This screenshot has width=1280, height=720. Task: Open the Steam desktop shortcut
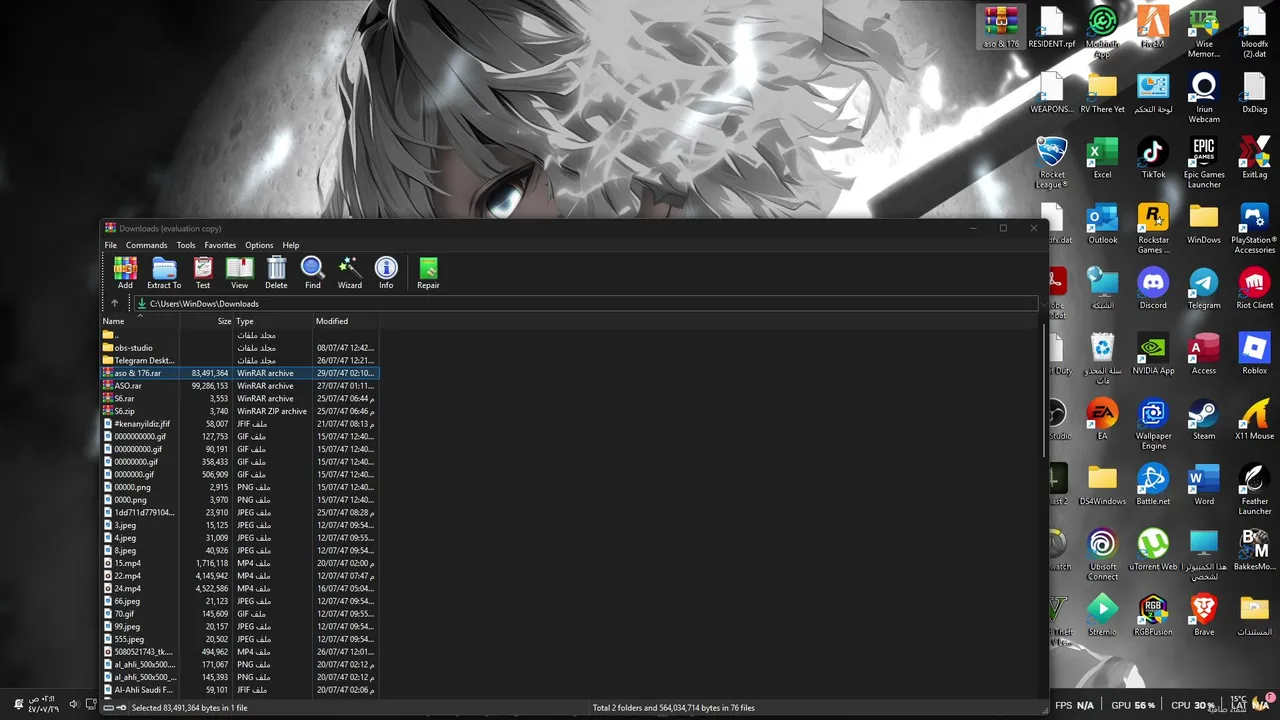(1204, 418)
